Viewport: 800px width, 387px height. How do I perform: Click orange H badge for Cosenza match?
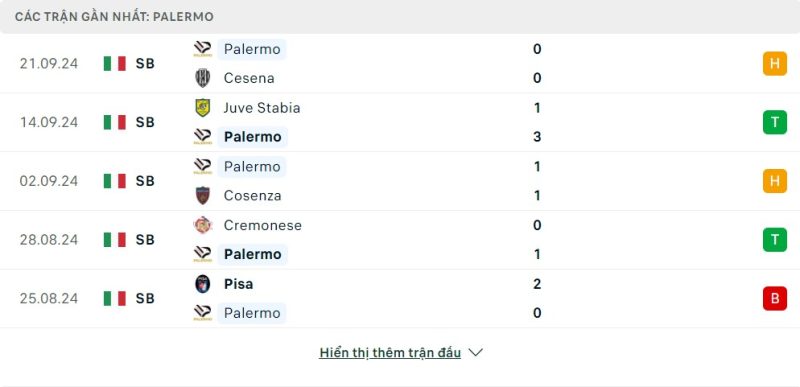(774, 181)
